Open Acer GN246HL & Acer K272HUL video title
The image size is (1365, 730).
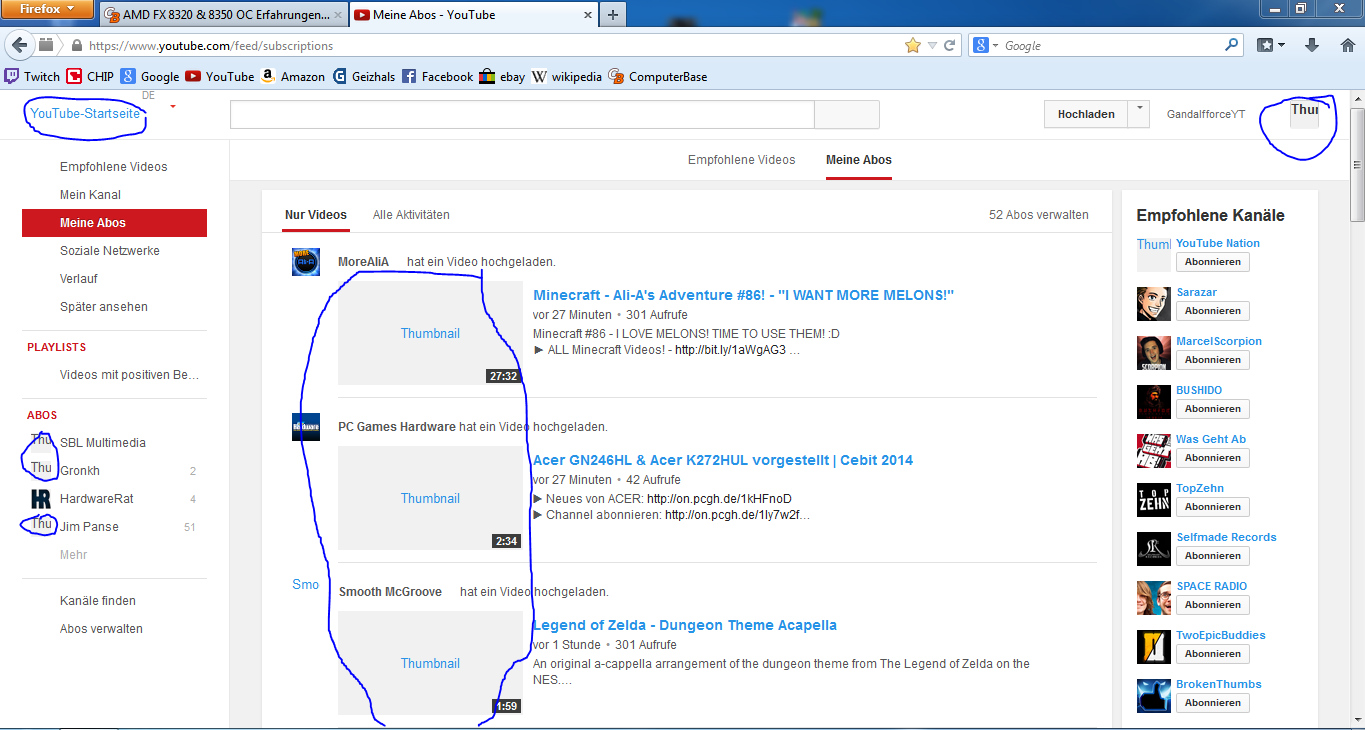coord(723,460)
